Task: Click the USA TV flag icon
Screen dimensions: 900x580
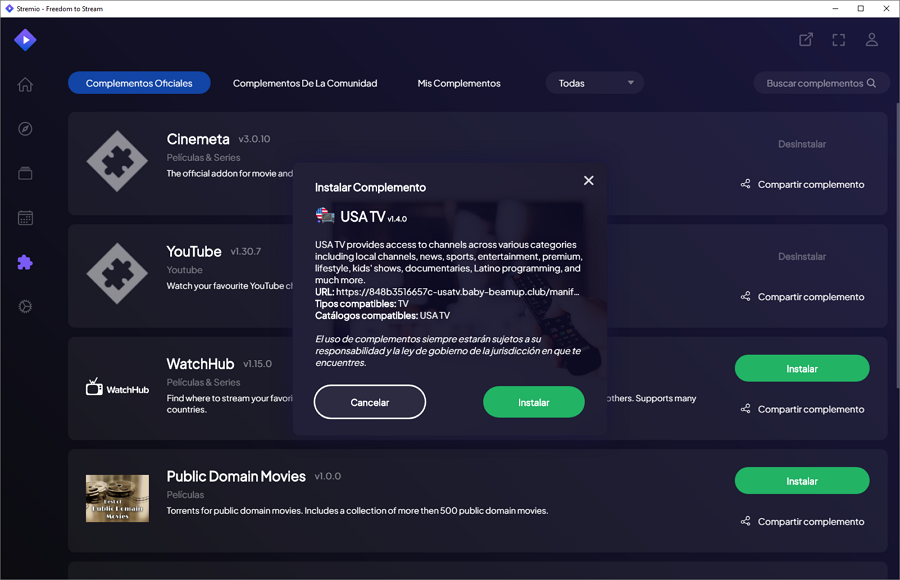Action: point(325,215)
